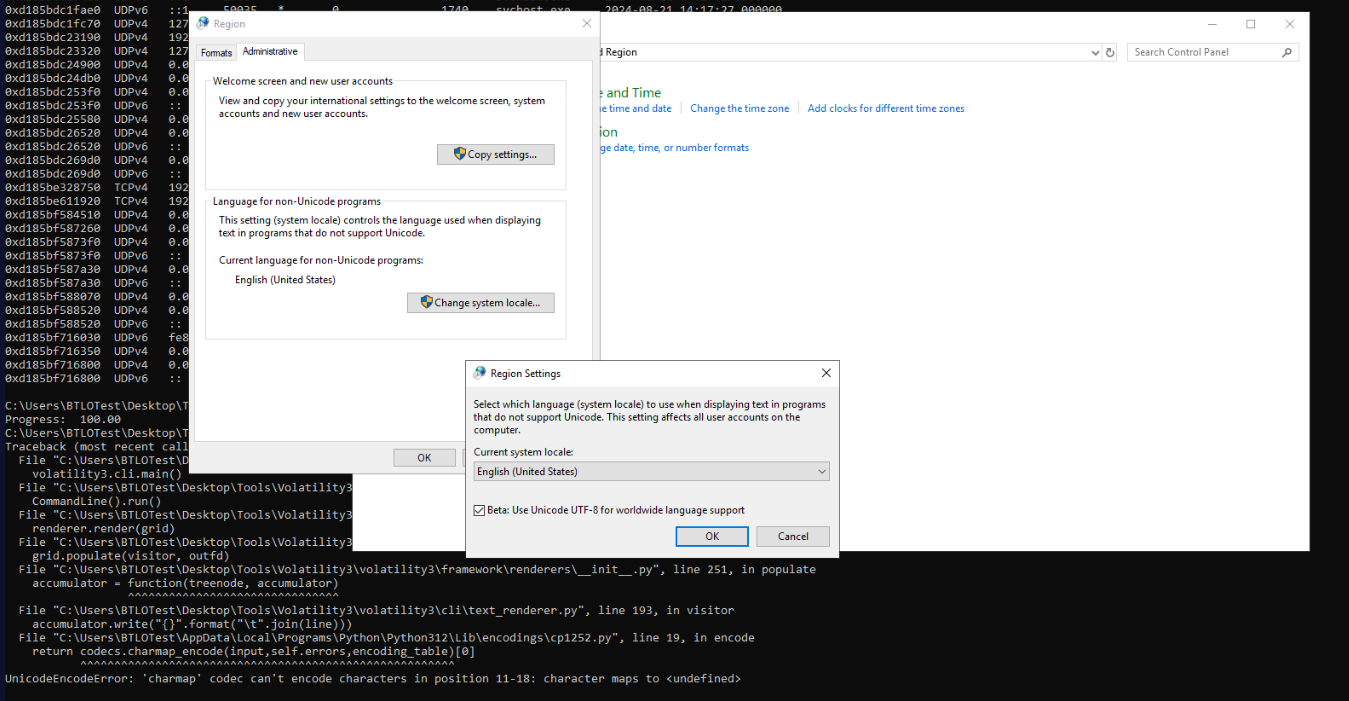Maximize the Control Panel window
This screenshot has width=1349, height=701.
[x=1250, y=24]
